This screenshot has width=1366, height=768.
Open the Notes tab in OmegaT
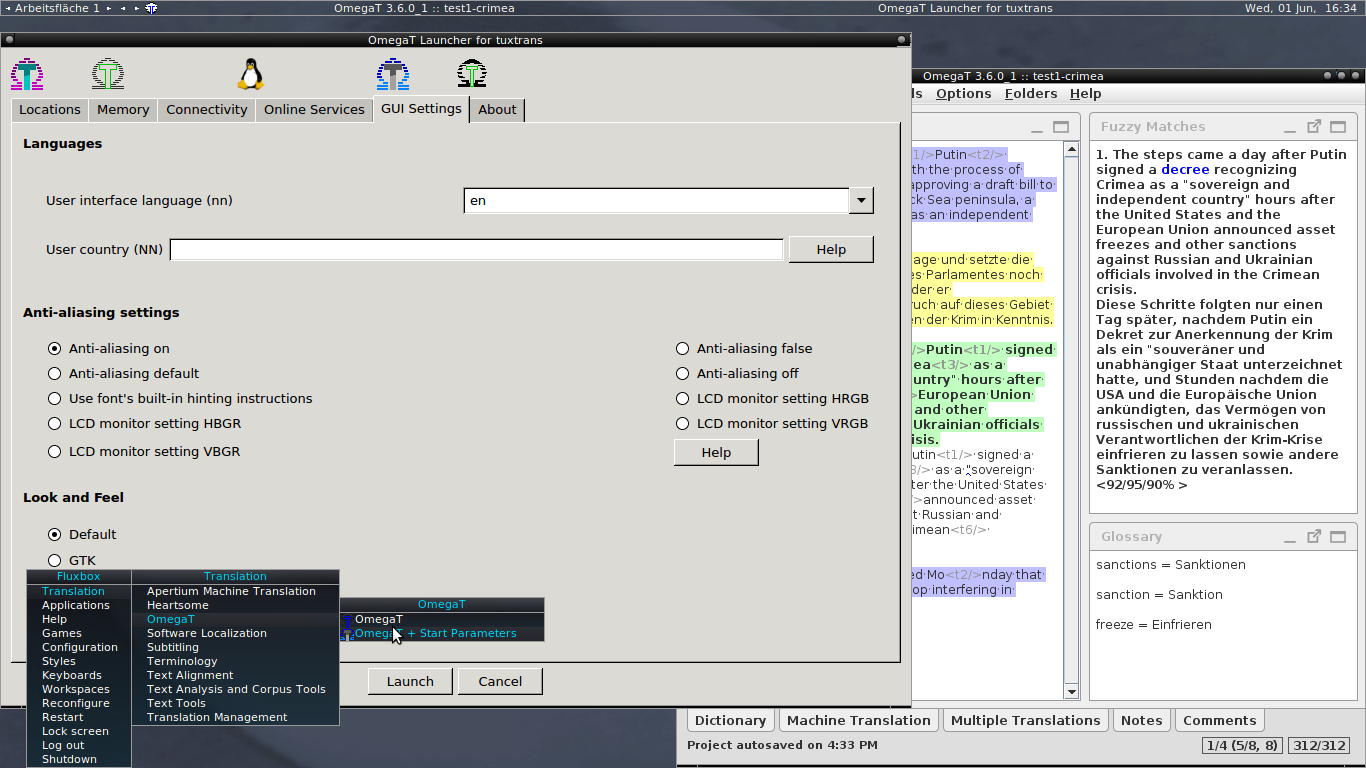[x=1141, y=721]
